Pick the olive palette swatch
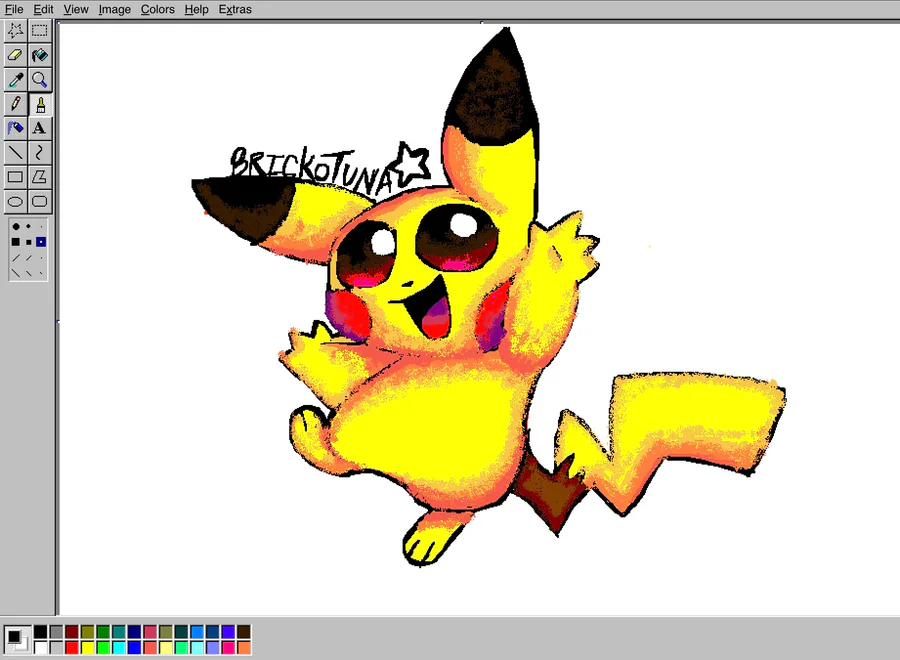The image size is (900, 660). (87, 632)
